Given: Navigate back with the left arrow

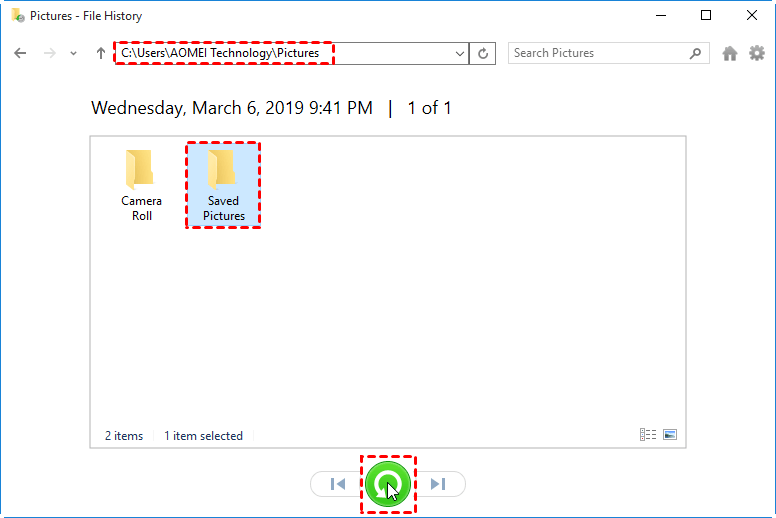Looking at the screenshot, I should pos(20,53).
